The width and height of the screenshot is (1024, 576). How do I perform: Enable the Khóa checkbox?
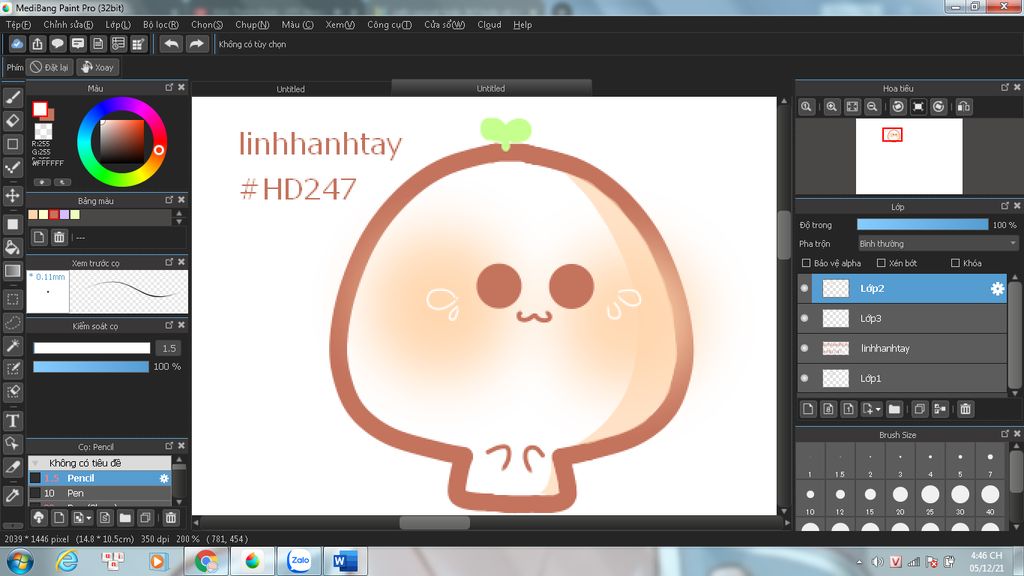[955, 263]
